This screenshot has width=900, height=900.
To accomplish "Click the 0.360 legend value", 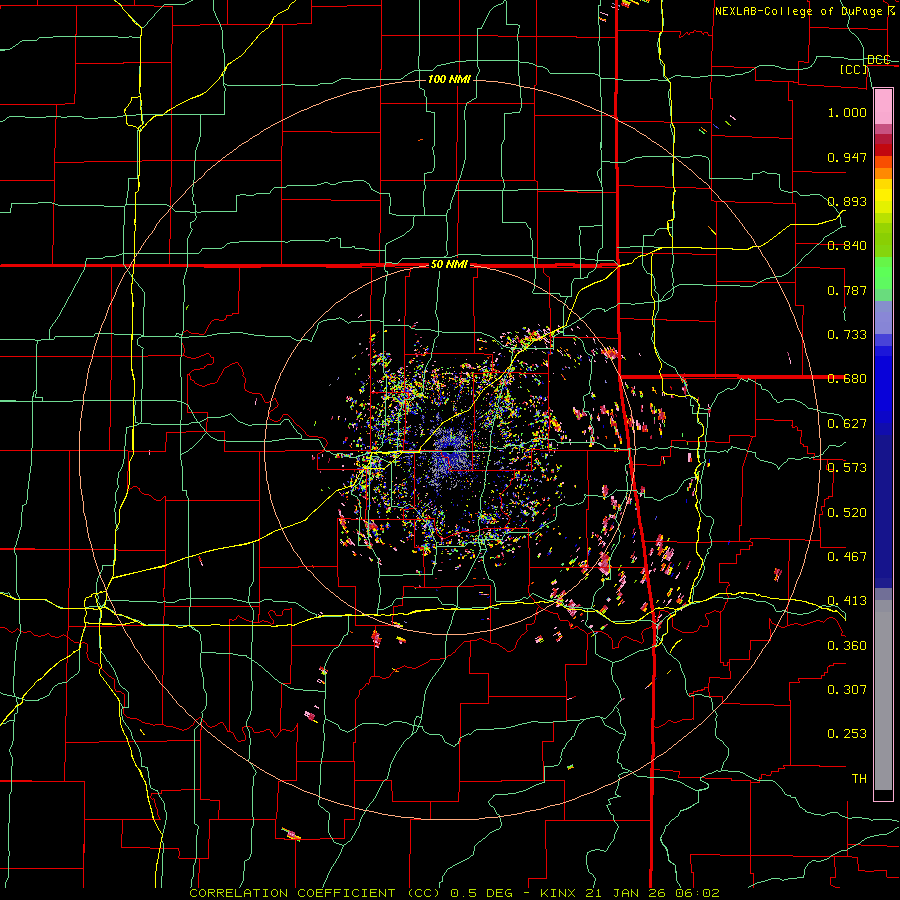I will (847, 645).
